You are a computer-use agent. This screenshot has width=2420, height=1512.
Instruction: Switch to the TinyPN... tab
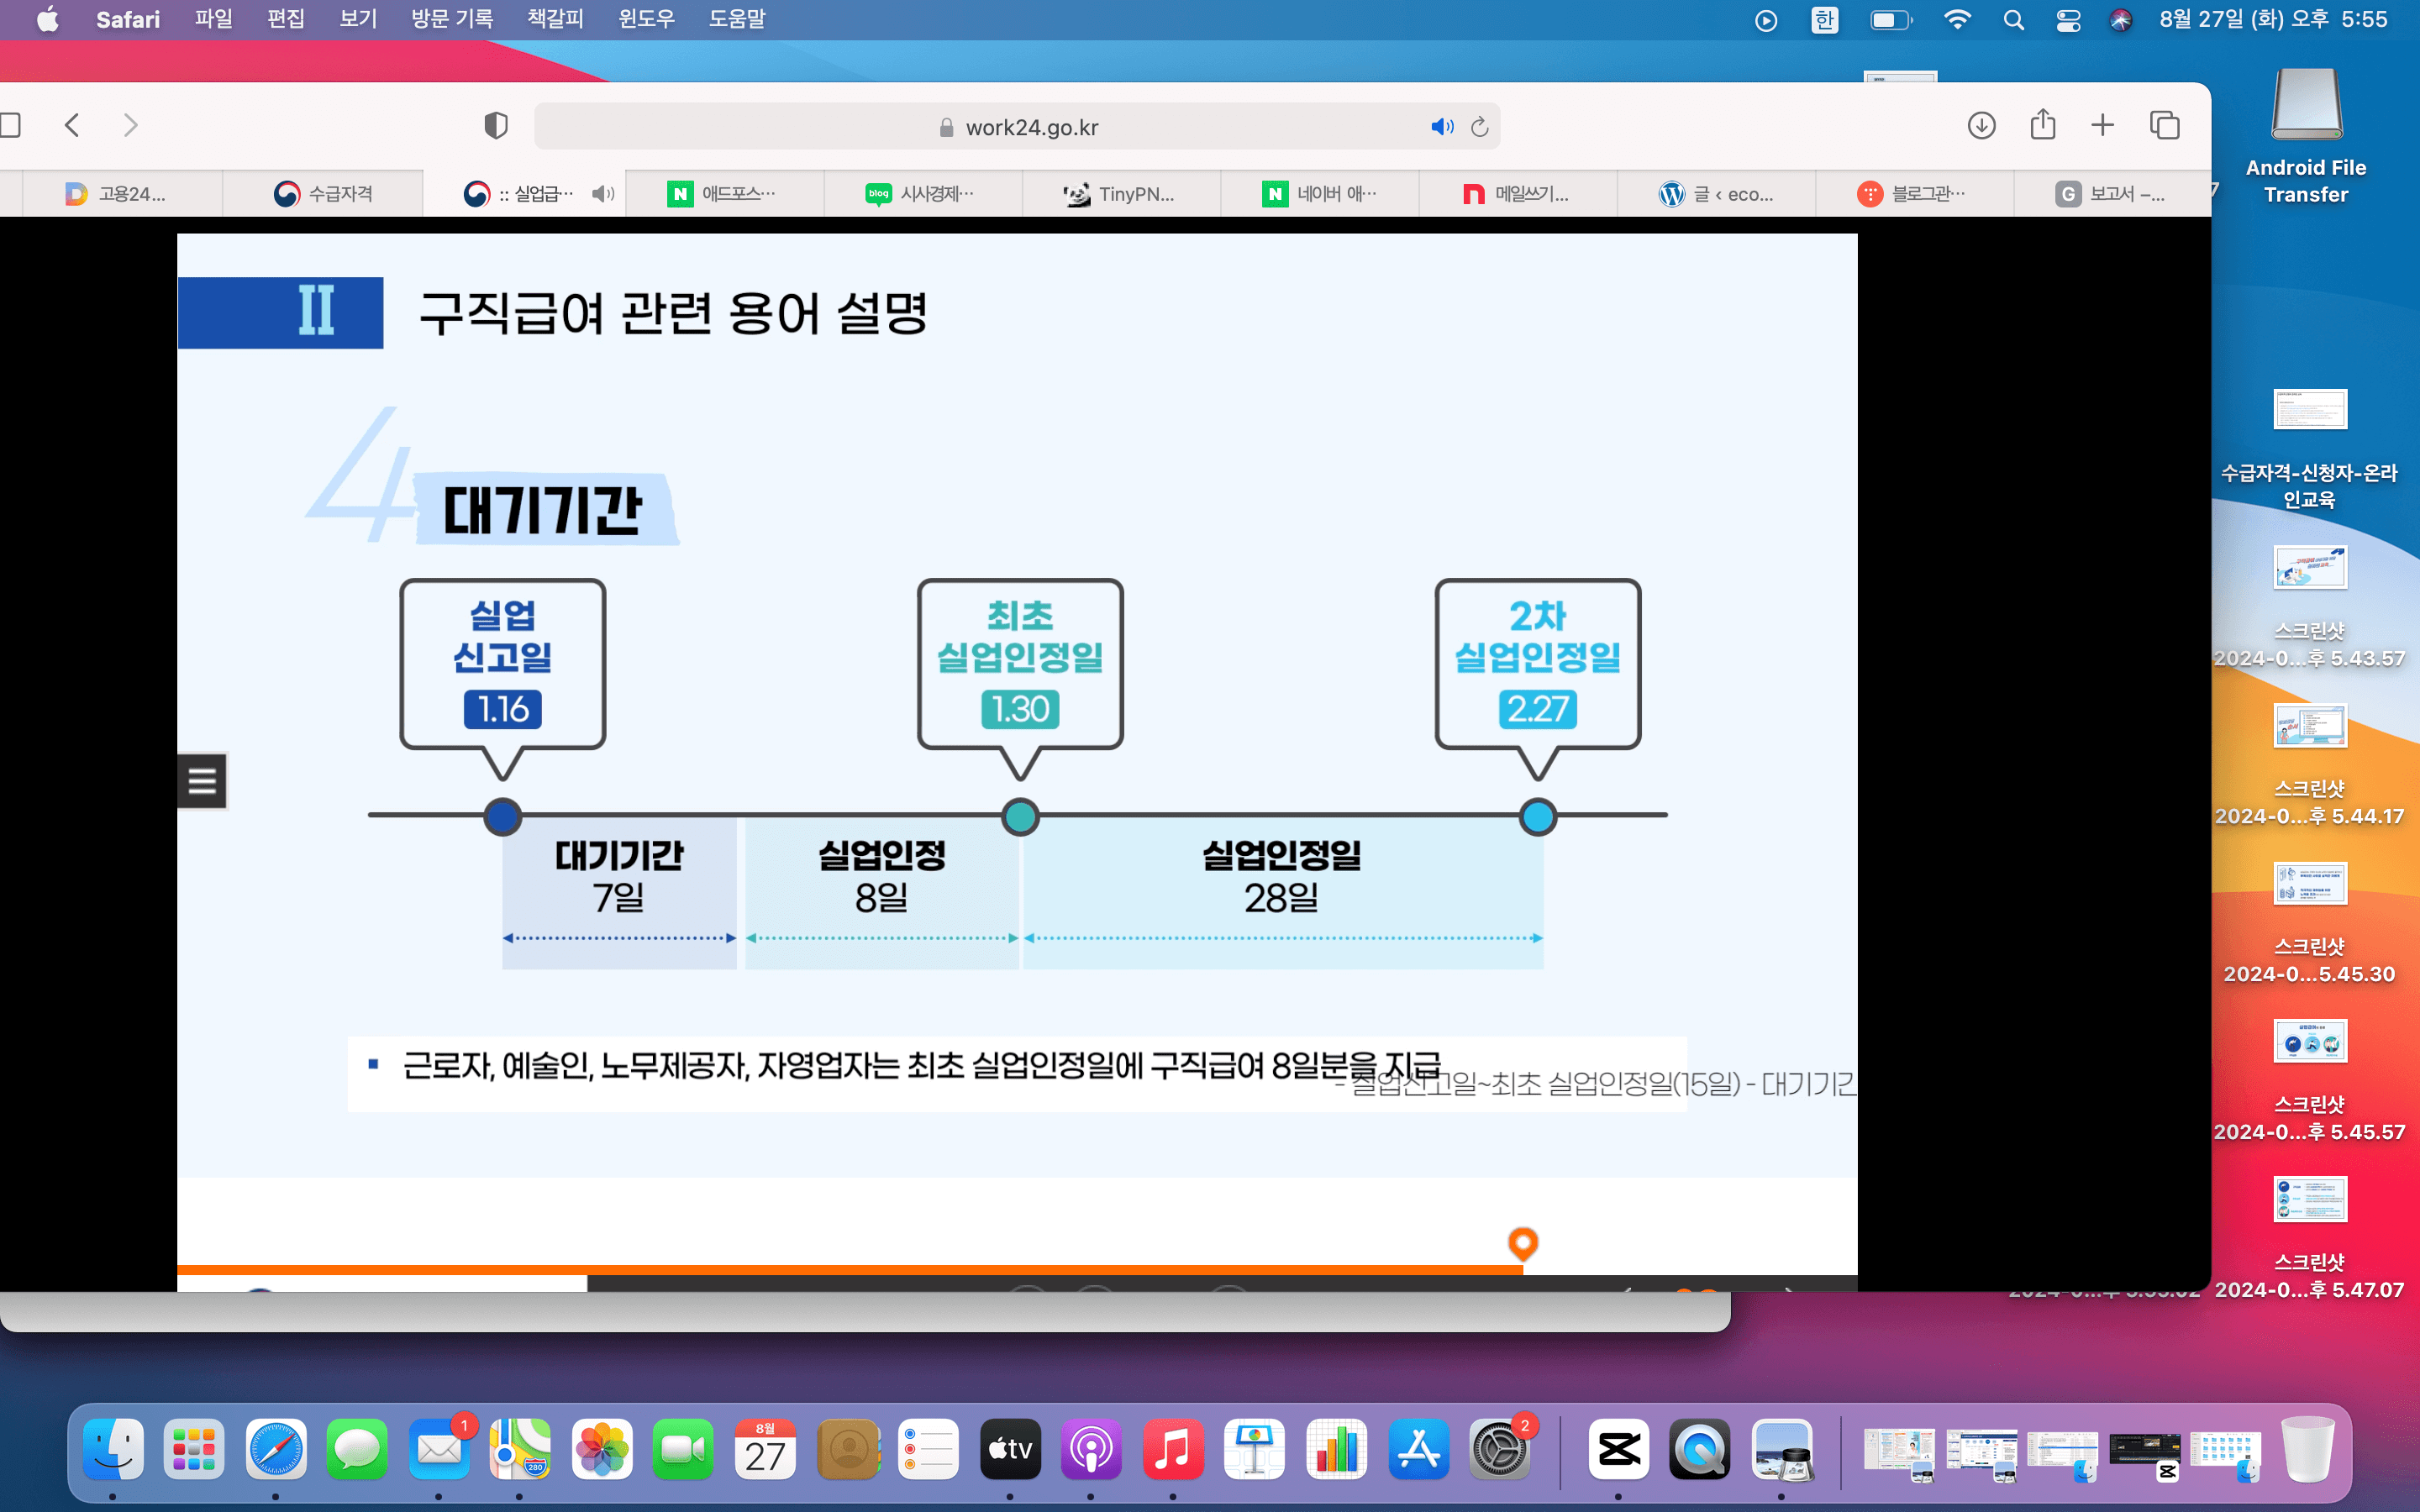point(1119,194)
